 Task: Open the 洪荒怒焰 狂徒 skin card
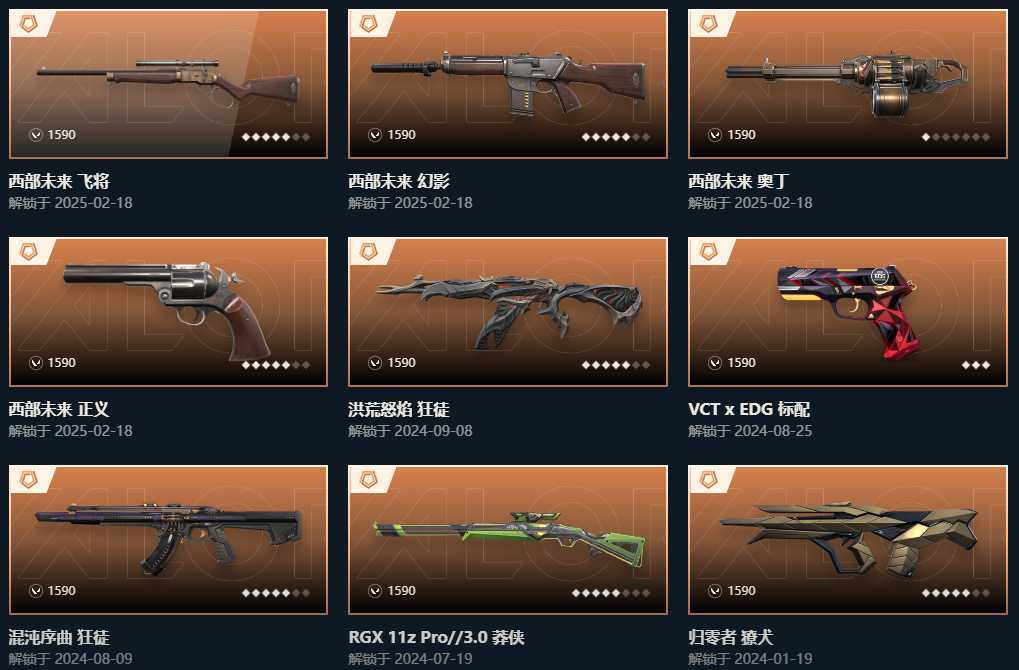click(508, 312)
